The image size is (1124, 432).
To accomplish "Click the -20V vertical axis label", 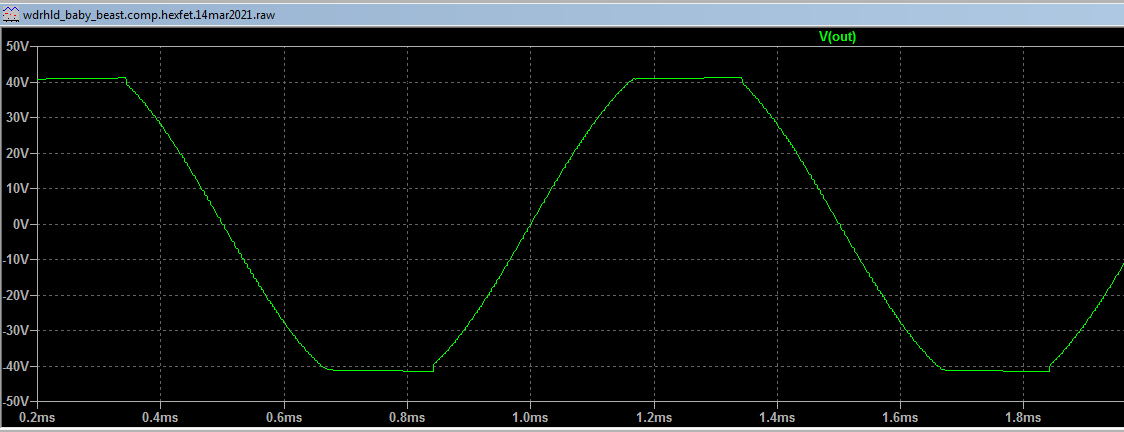I will (x=14, y=295).
